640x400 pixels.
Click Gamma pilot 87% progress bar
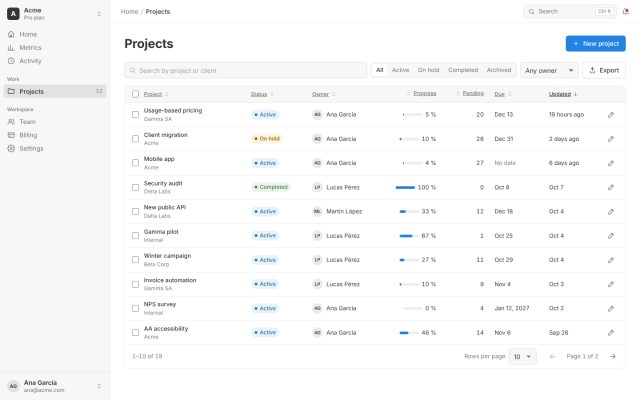pyautogui.click(x=409, y=236)
